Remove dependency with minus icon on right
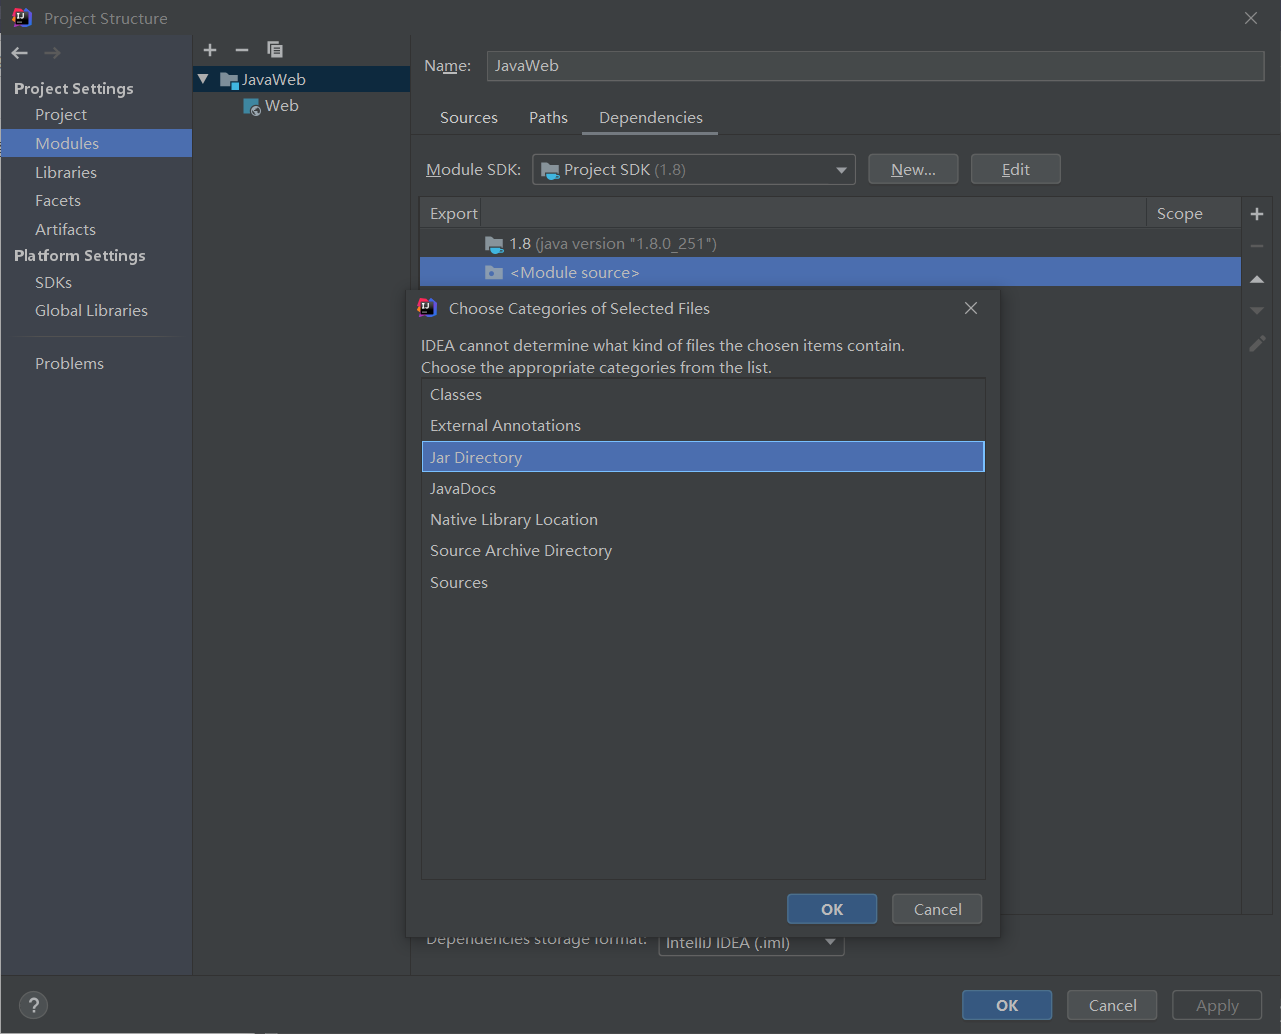The width and height of the screenshot is (1281, 1034). pyautogui.click(x=1257, y=246)
